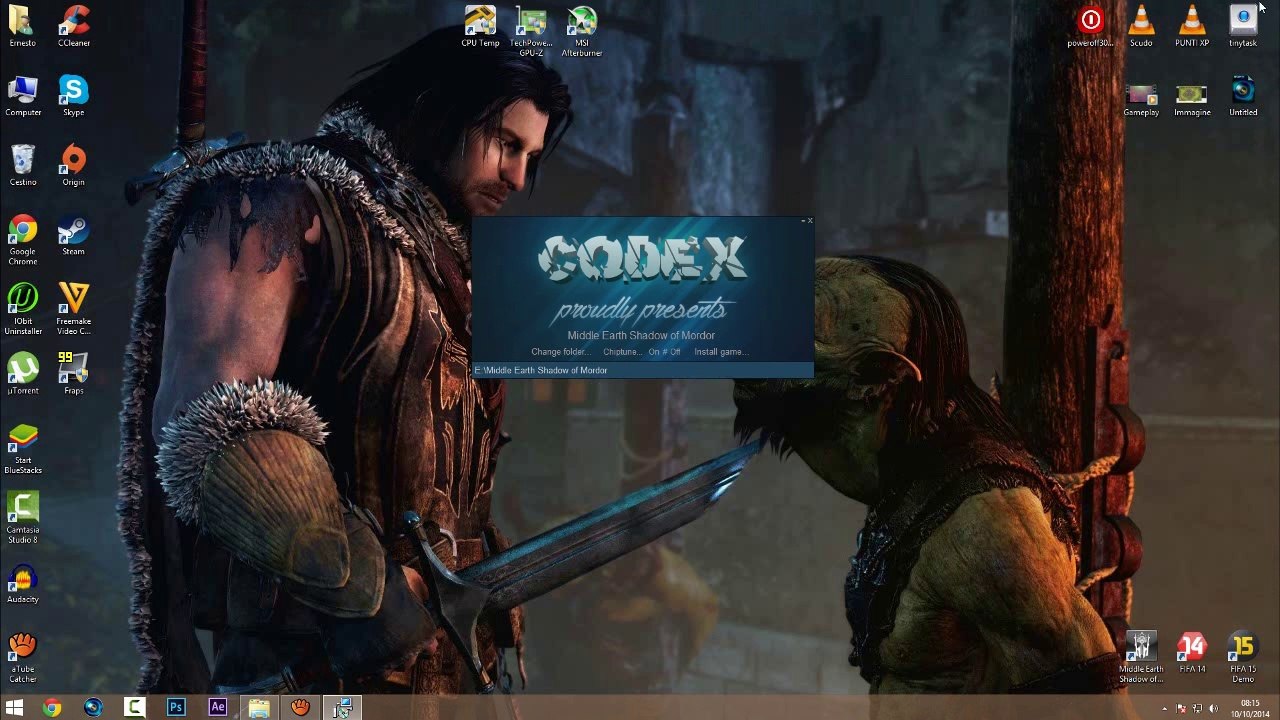Click the Chiptune... option
The image size is (1280, 720).
click(x=622, y=352)
